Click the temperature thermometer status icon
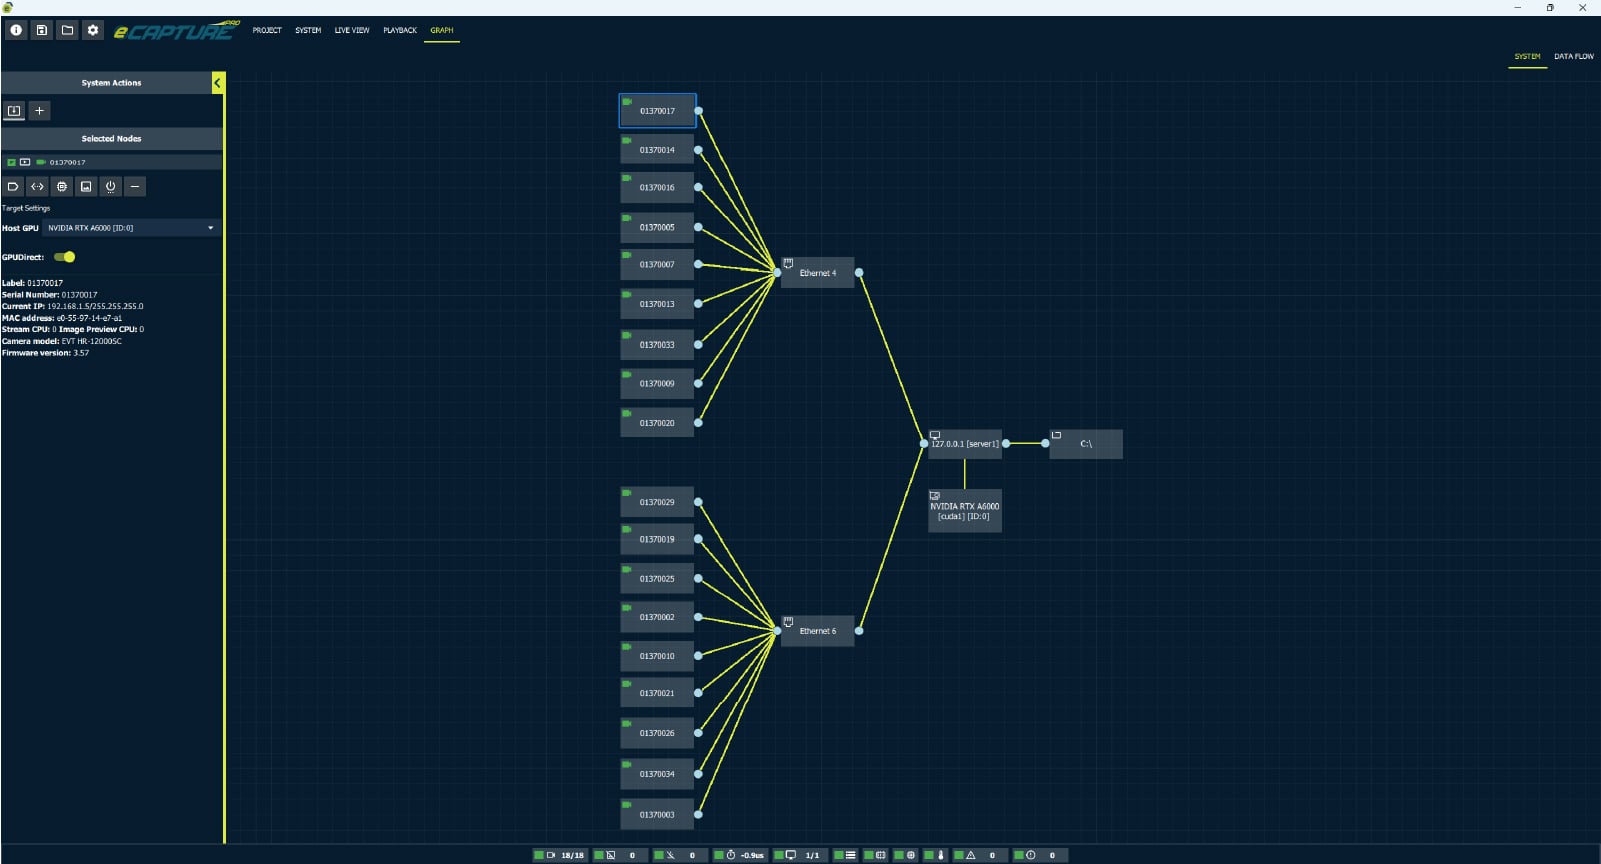The height and width of the screenshot is (864, 1601). coord(940,855)
